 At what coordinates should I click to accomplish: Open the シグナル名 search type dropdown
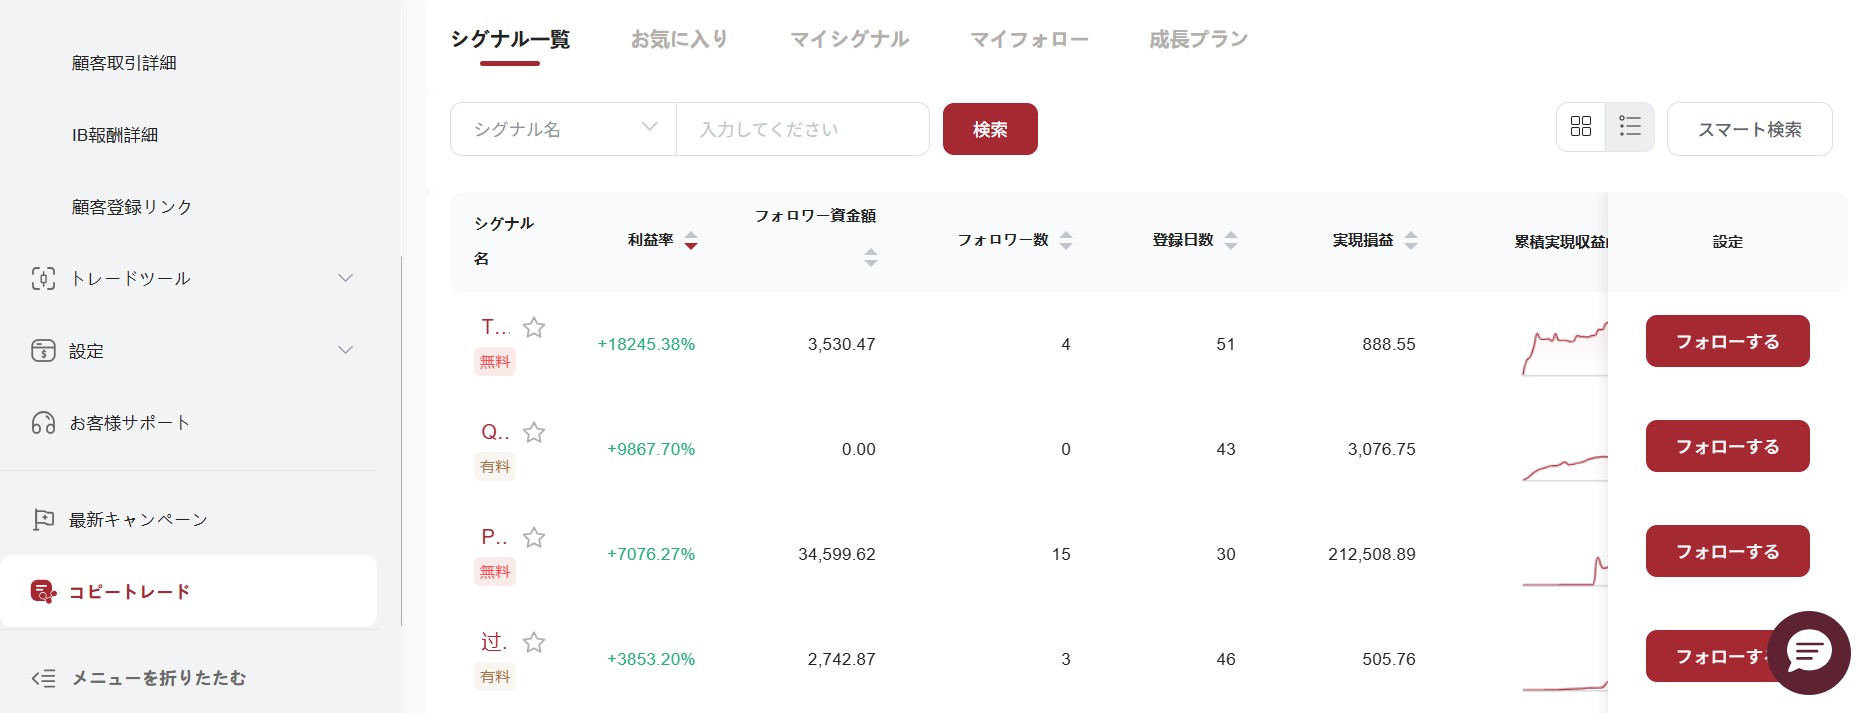point(563,129)
